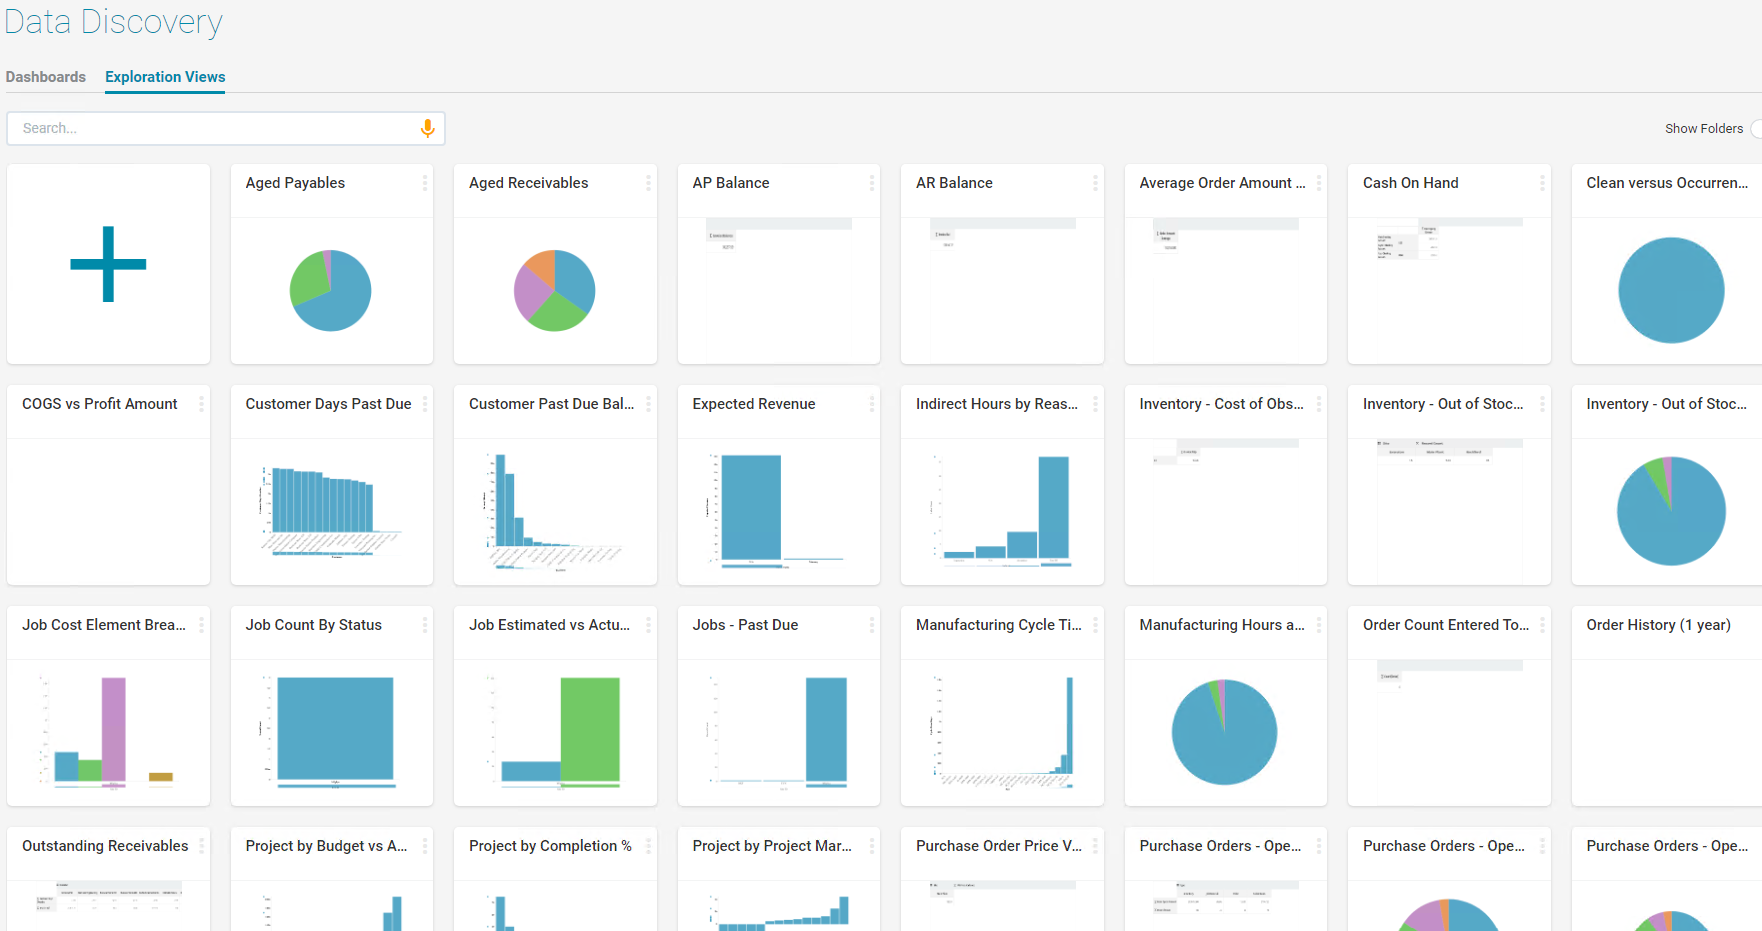
Task: Open the three-dot menu for Aged Receivables
Action: (648, 183)
